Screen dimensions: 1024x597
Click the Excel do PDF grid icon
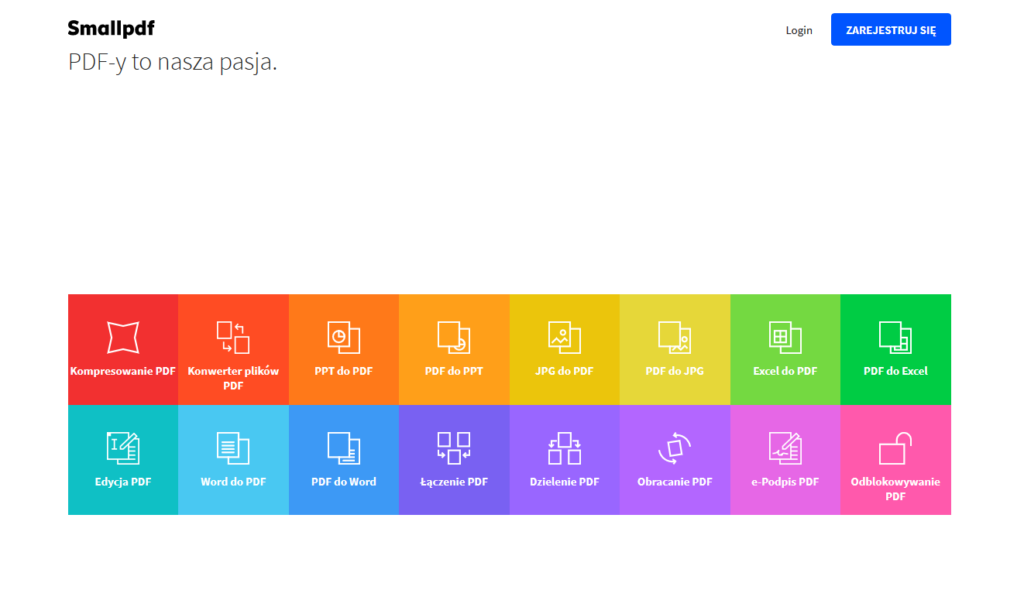pyautogui.click(x=784, y=337)
